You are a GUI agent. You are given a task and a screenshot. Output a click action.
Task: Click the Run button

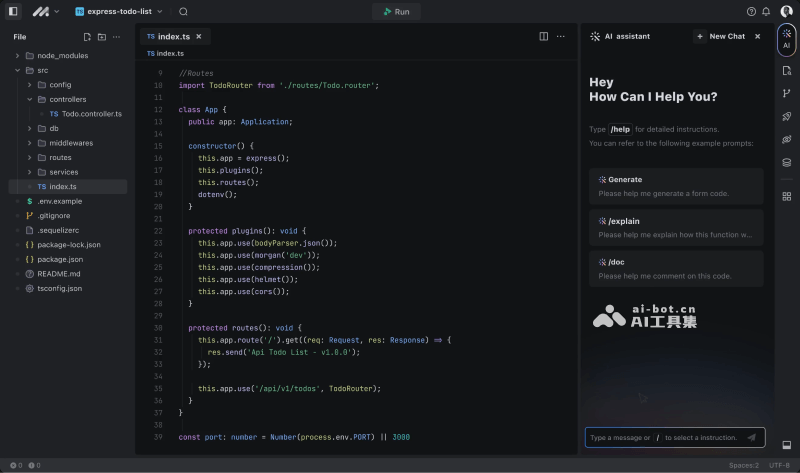point(396,12)
